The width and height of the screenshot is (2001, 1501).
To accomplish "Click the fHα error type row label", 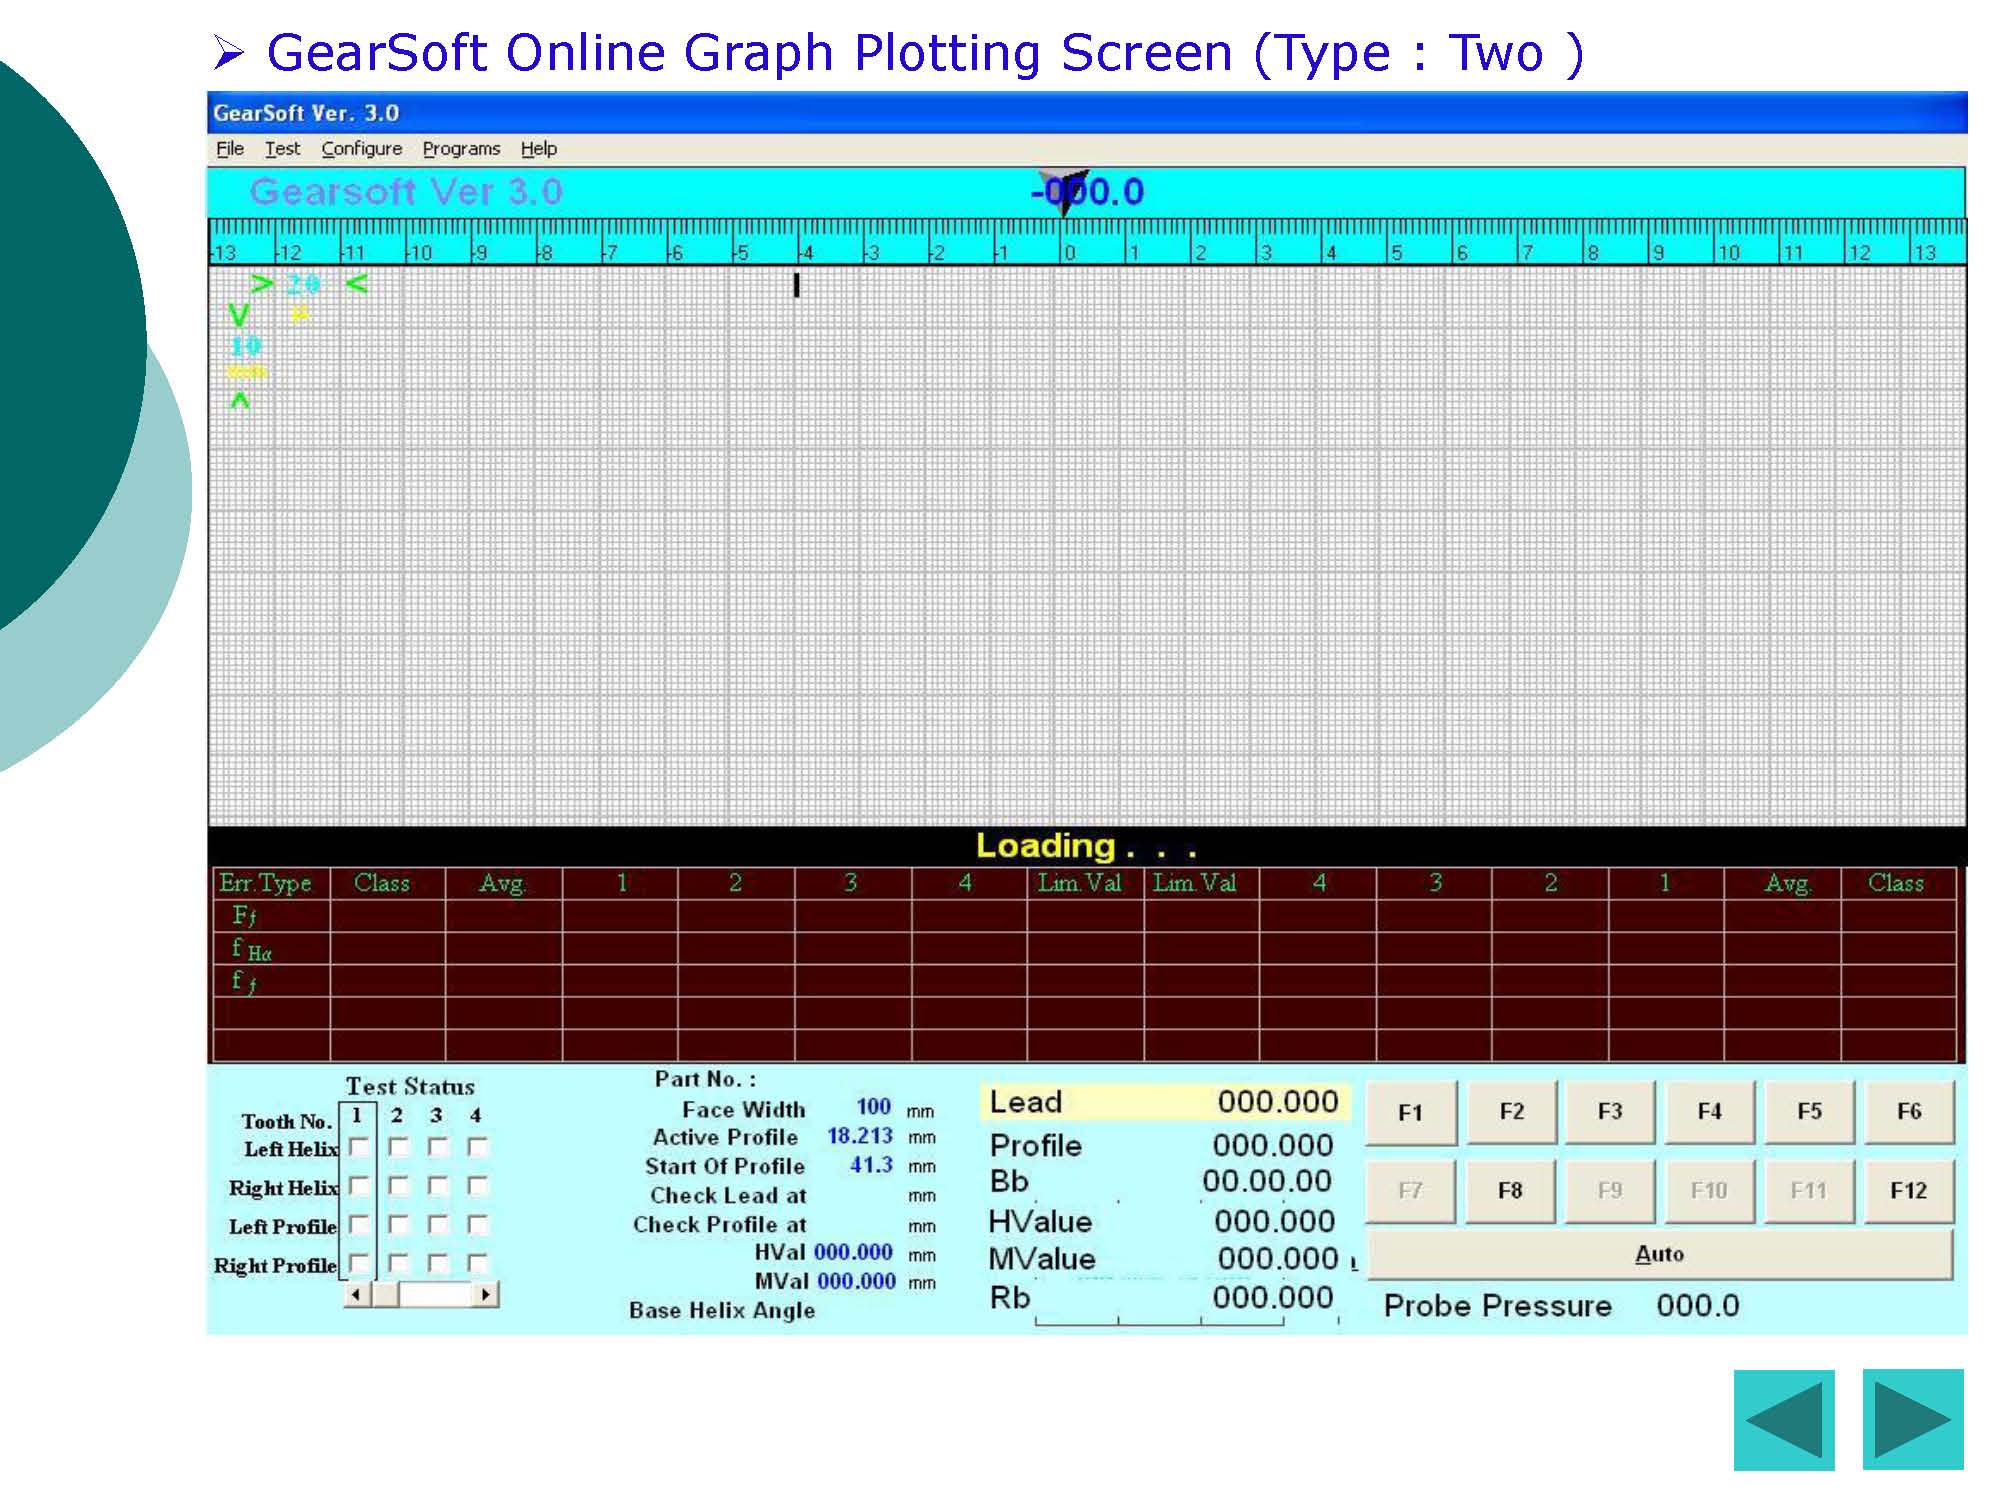I will pyautogui.click(x=251, y=949).
